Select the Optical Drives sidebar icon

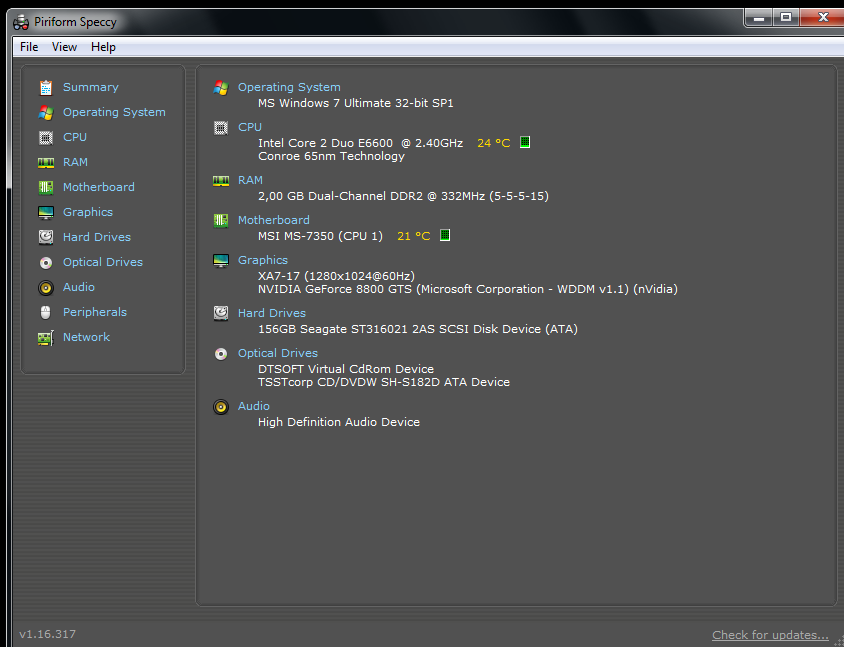[x=46, y=262]
